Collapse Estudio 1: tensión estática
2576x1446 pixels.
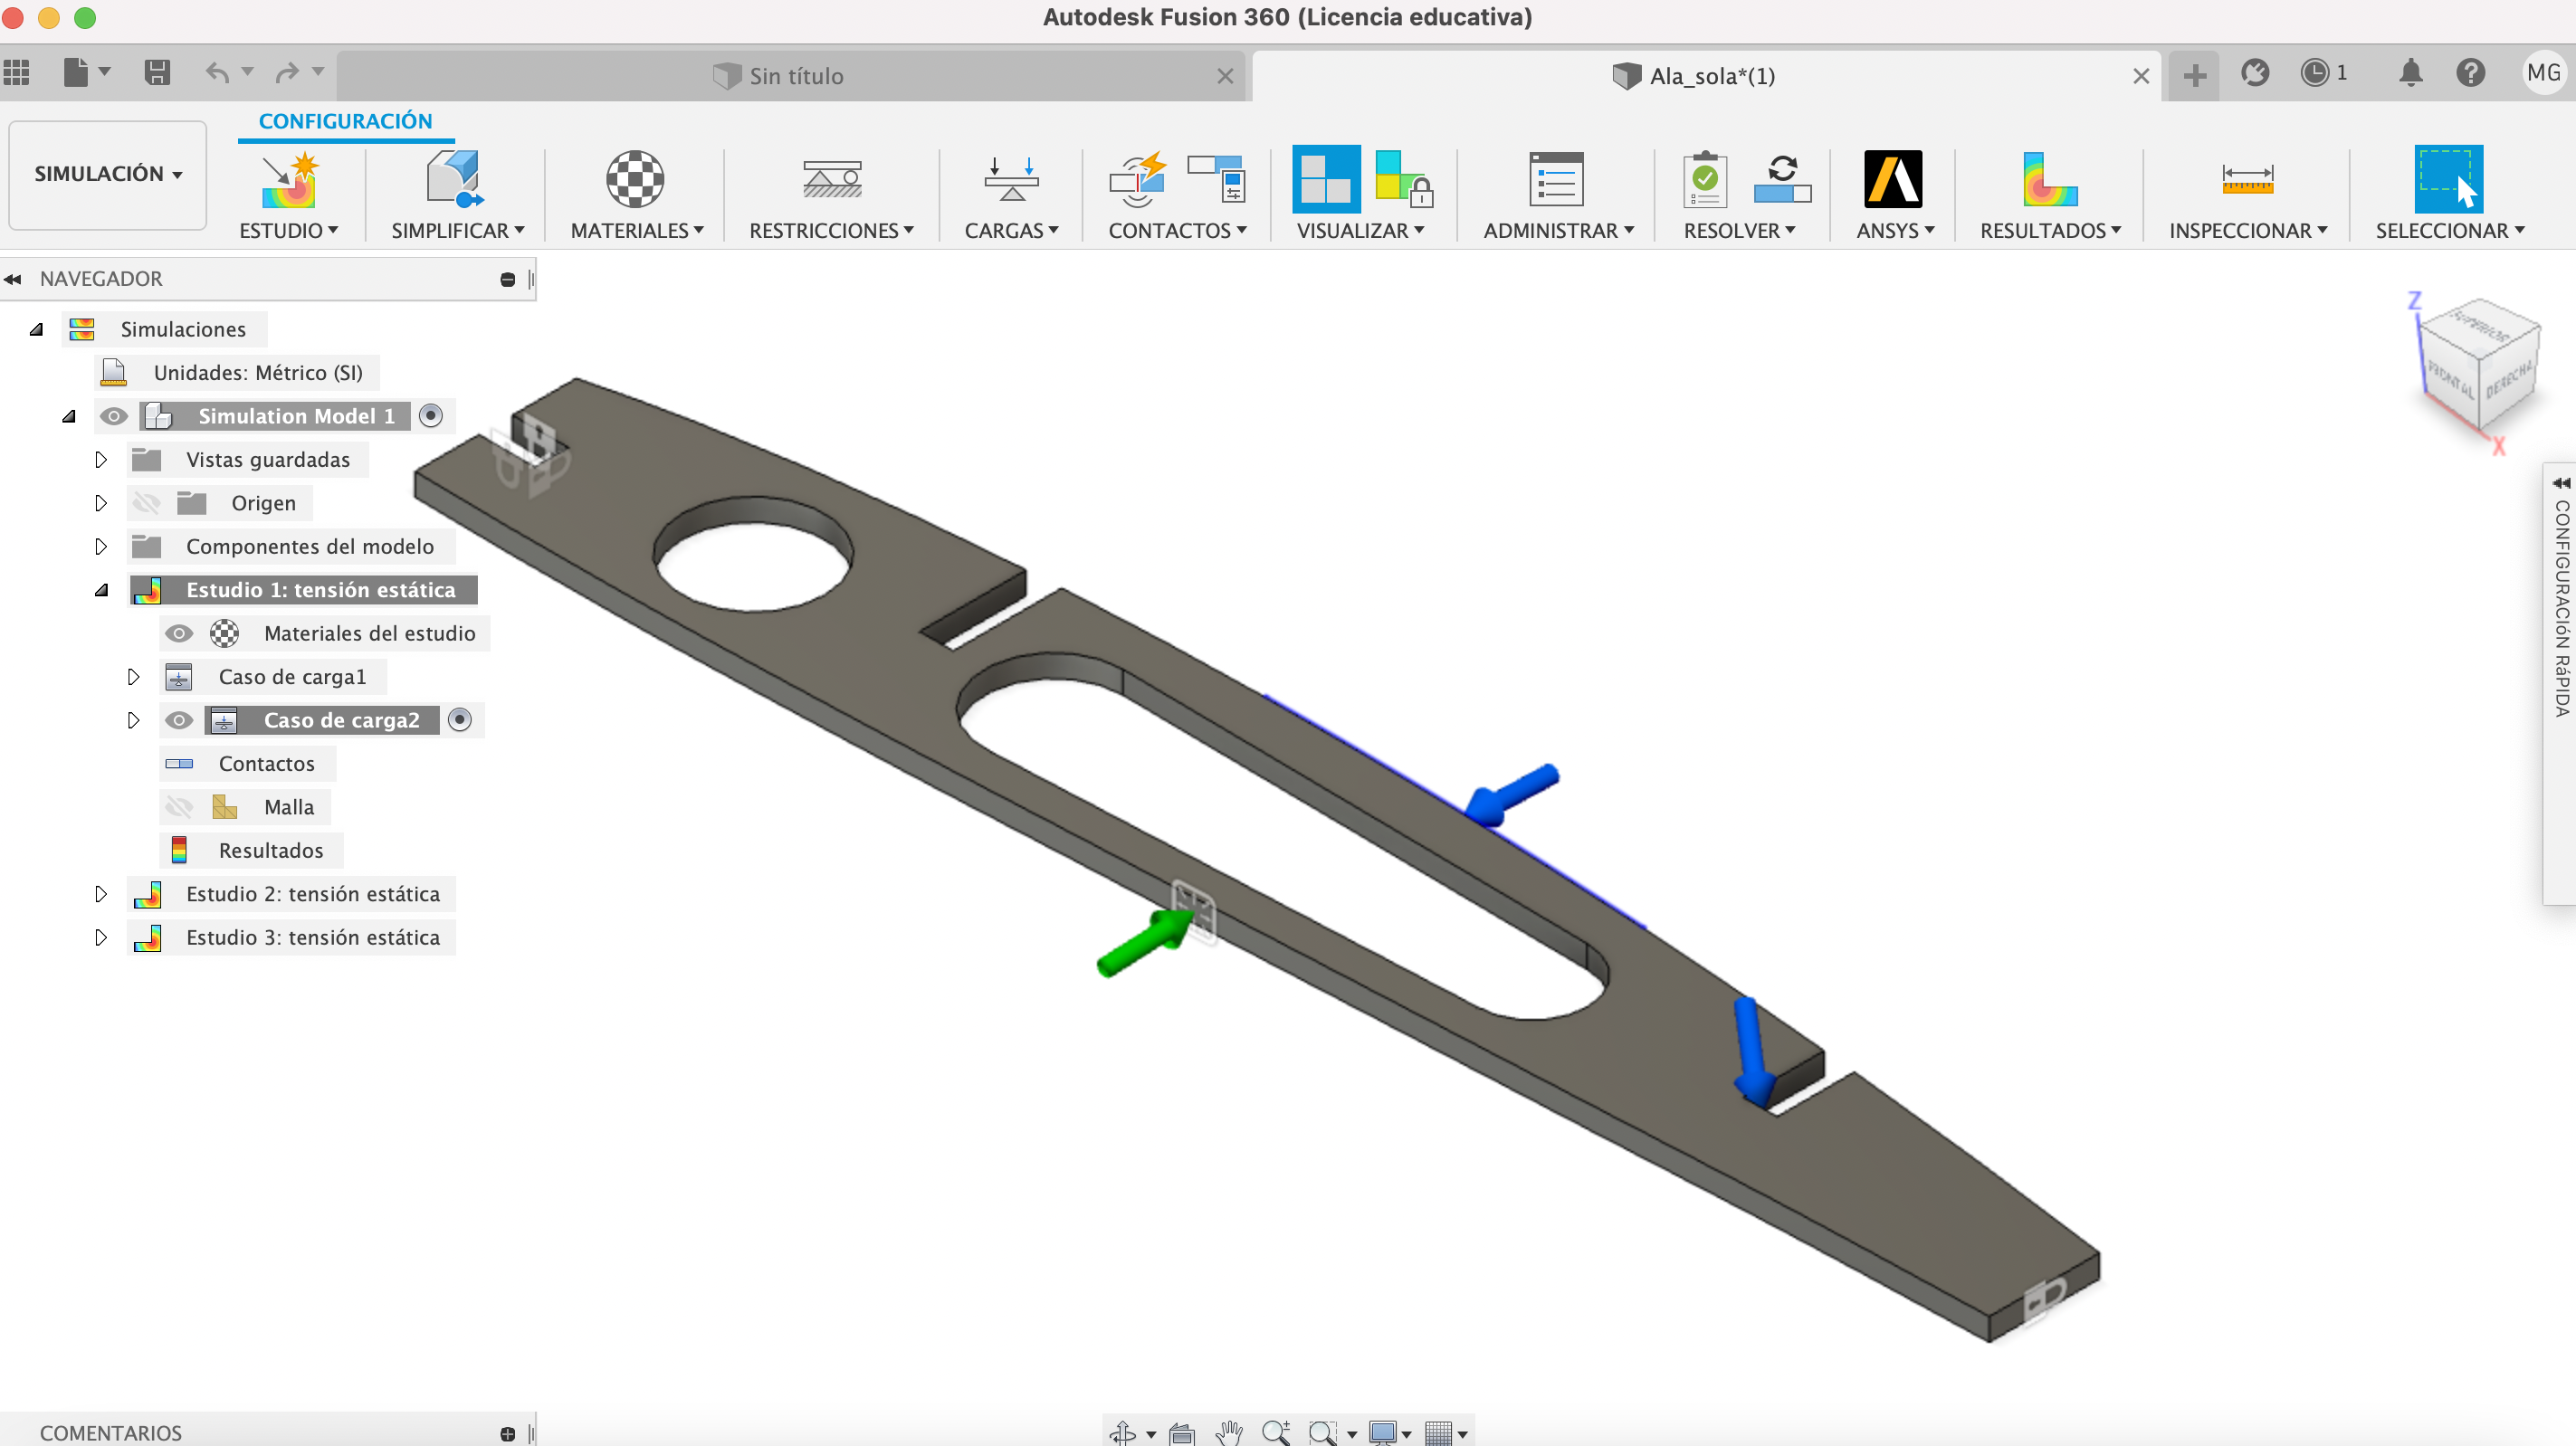(x=101, y=590)
